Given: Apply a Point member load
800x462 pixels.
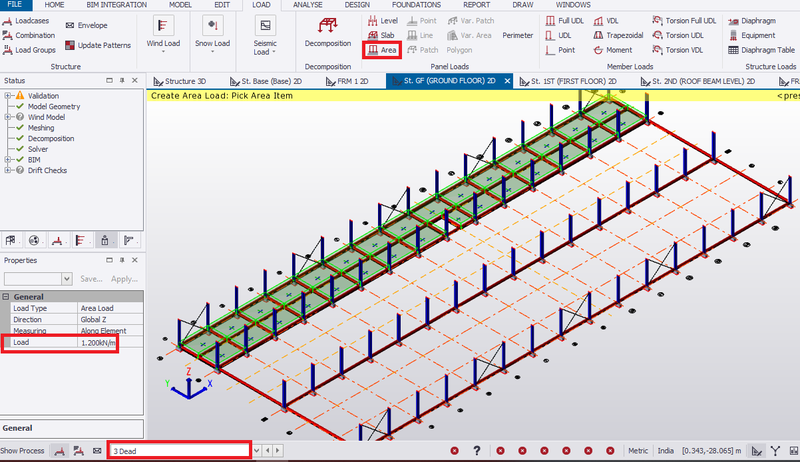Looking at the screenshot, I should click(560, 50).
